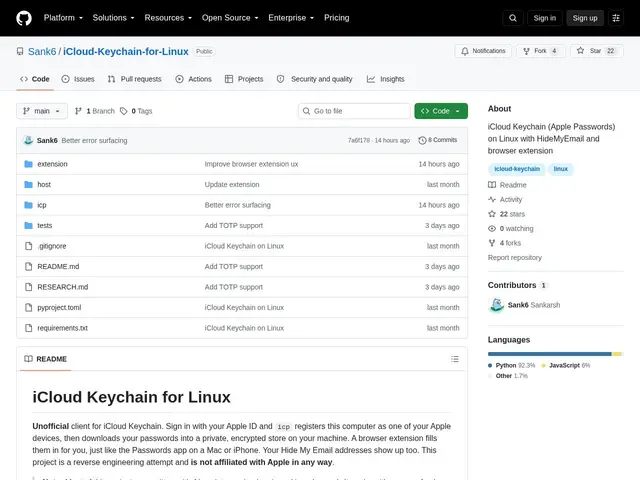Click the .gitignore file icon
Image resolution: width=640 pixels, height=480 pixels.
click(28, 246)
